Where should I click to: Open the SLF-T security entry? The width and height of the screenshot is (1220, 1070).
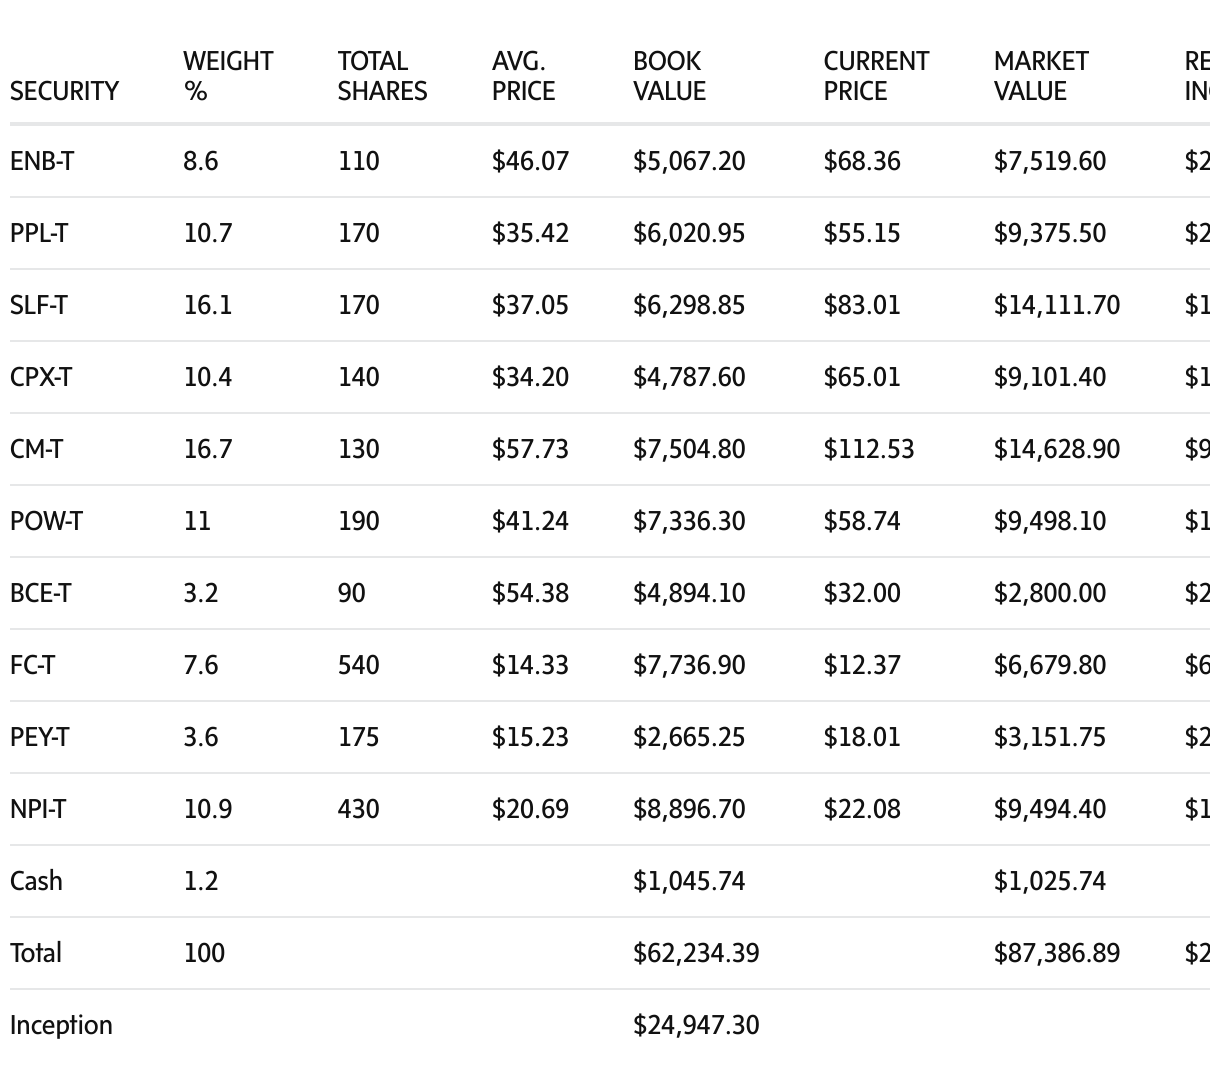[x=39, y=305]
